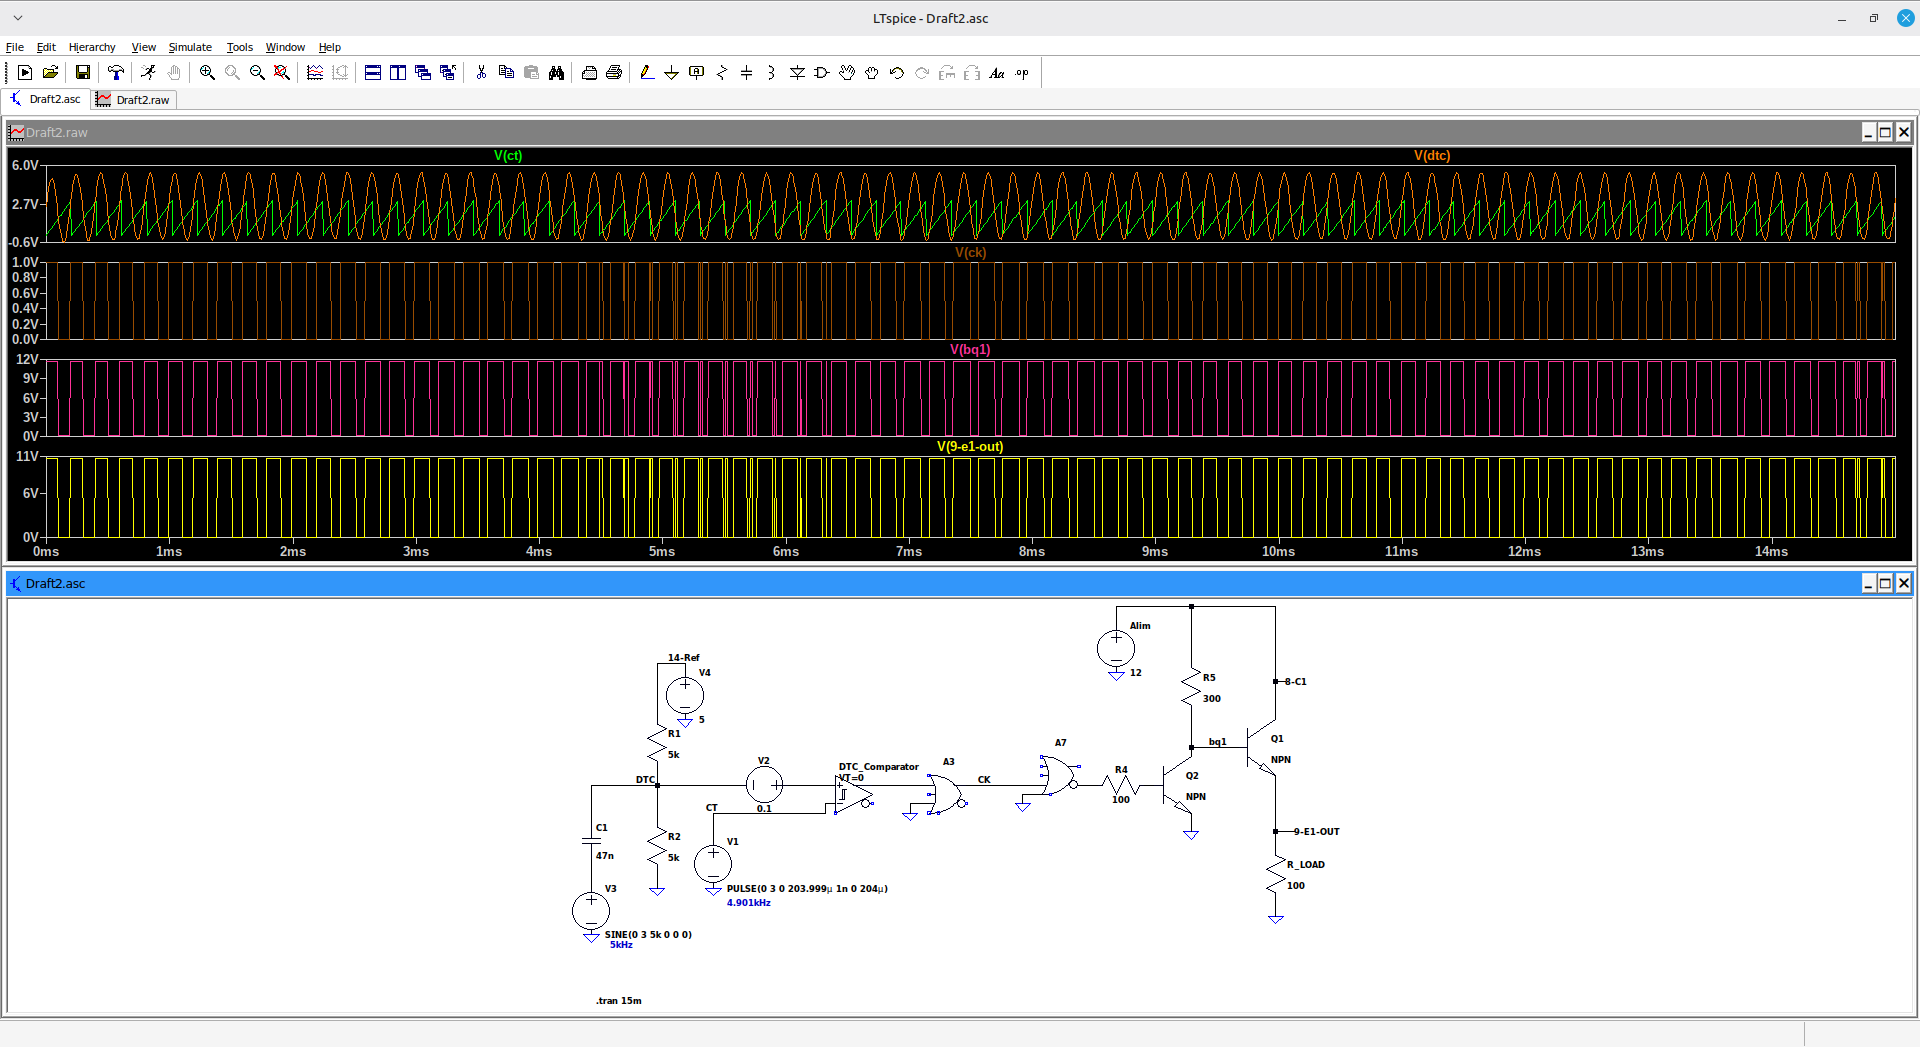Open the Window menu
The height and width of the screenshot is (1047, 1920).
[285, 47]
